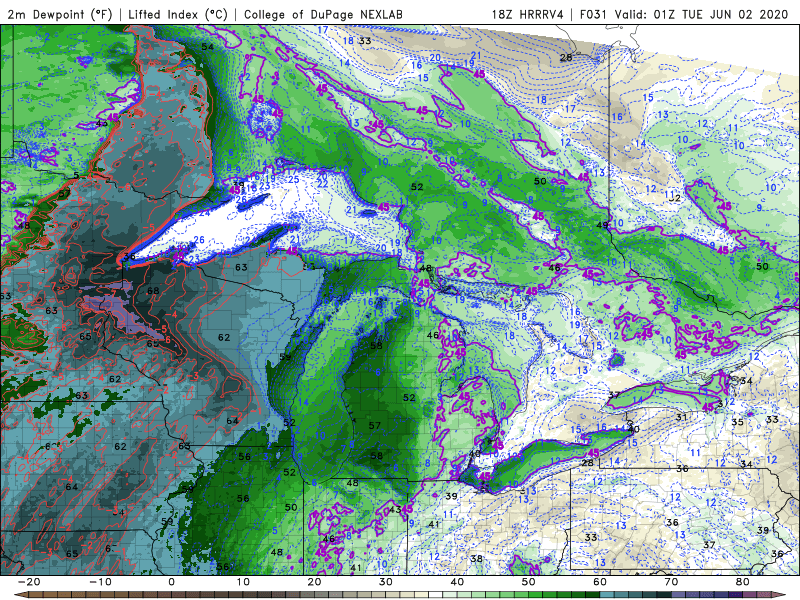Click the black 38 dewpoint value near bottom
The image size is (800, 600).
(477, 559)
